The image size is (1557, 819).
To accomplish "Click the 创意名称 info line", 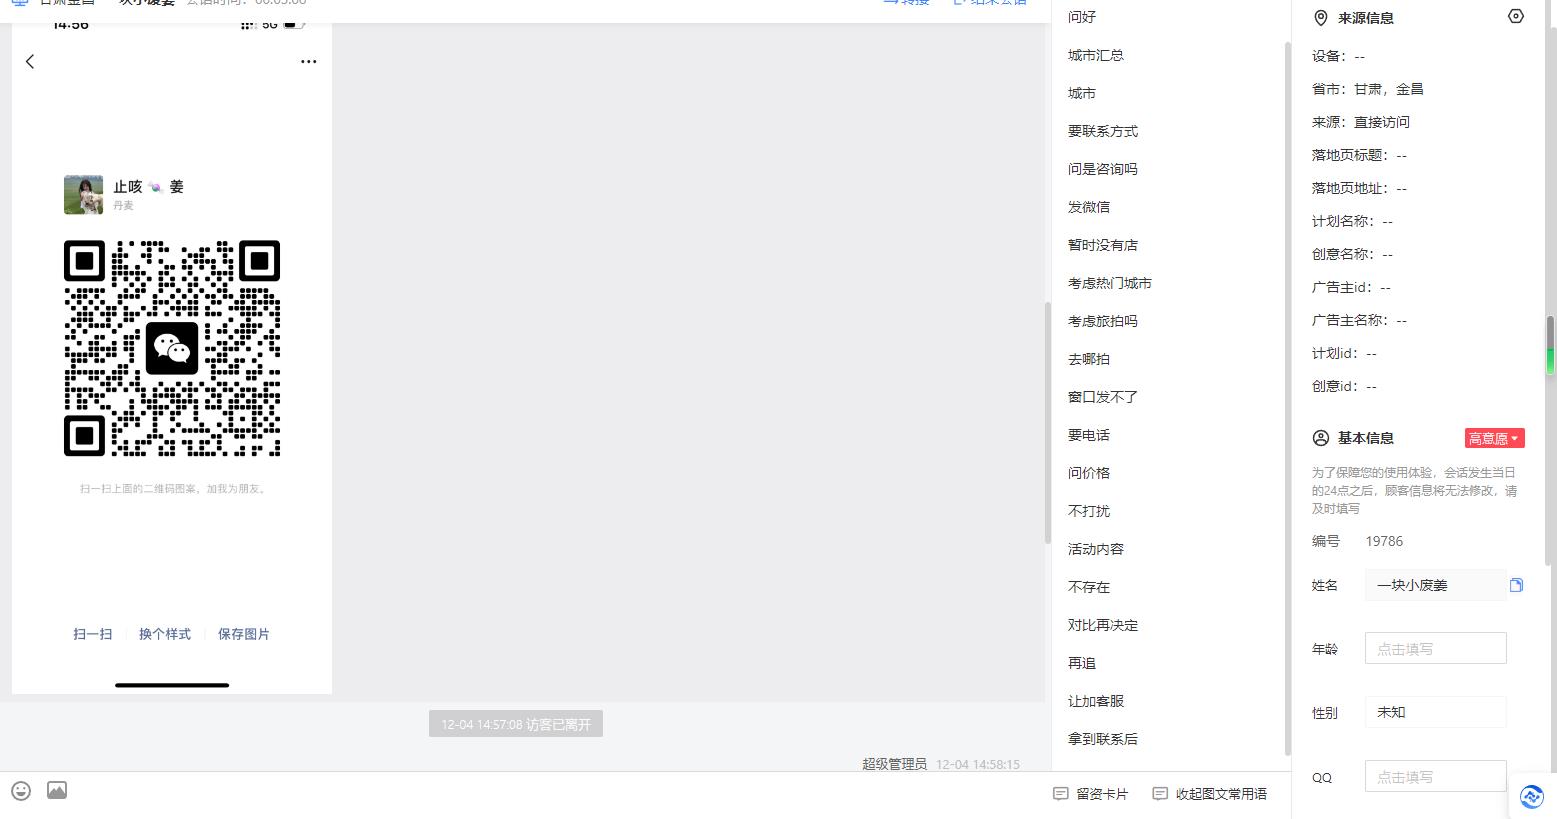I will tap(1352, 254).
